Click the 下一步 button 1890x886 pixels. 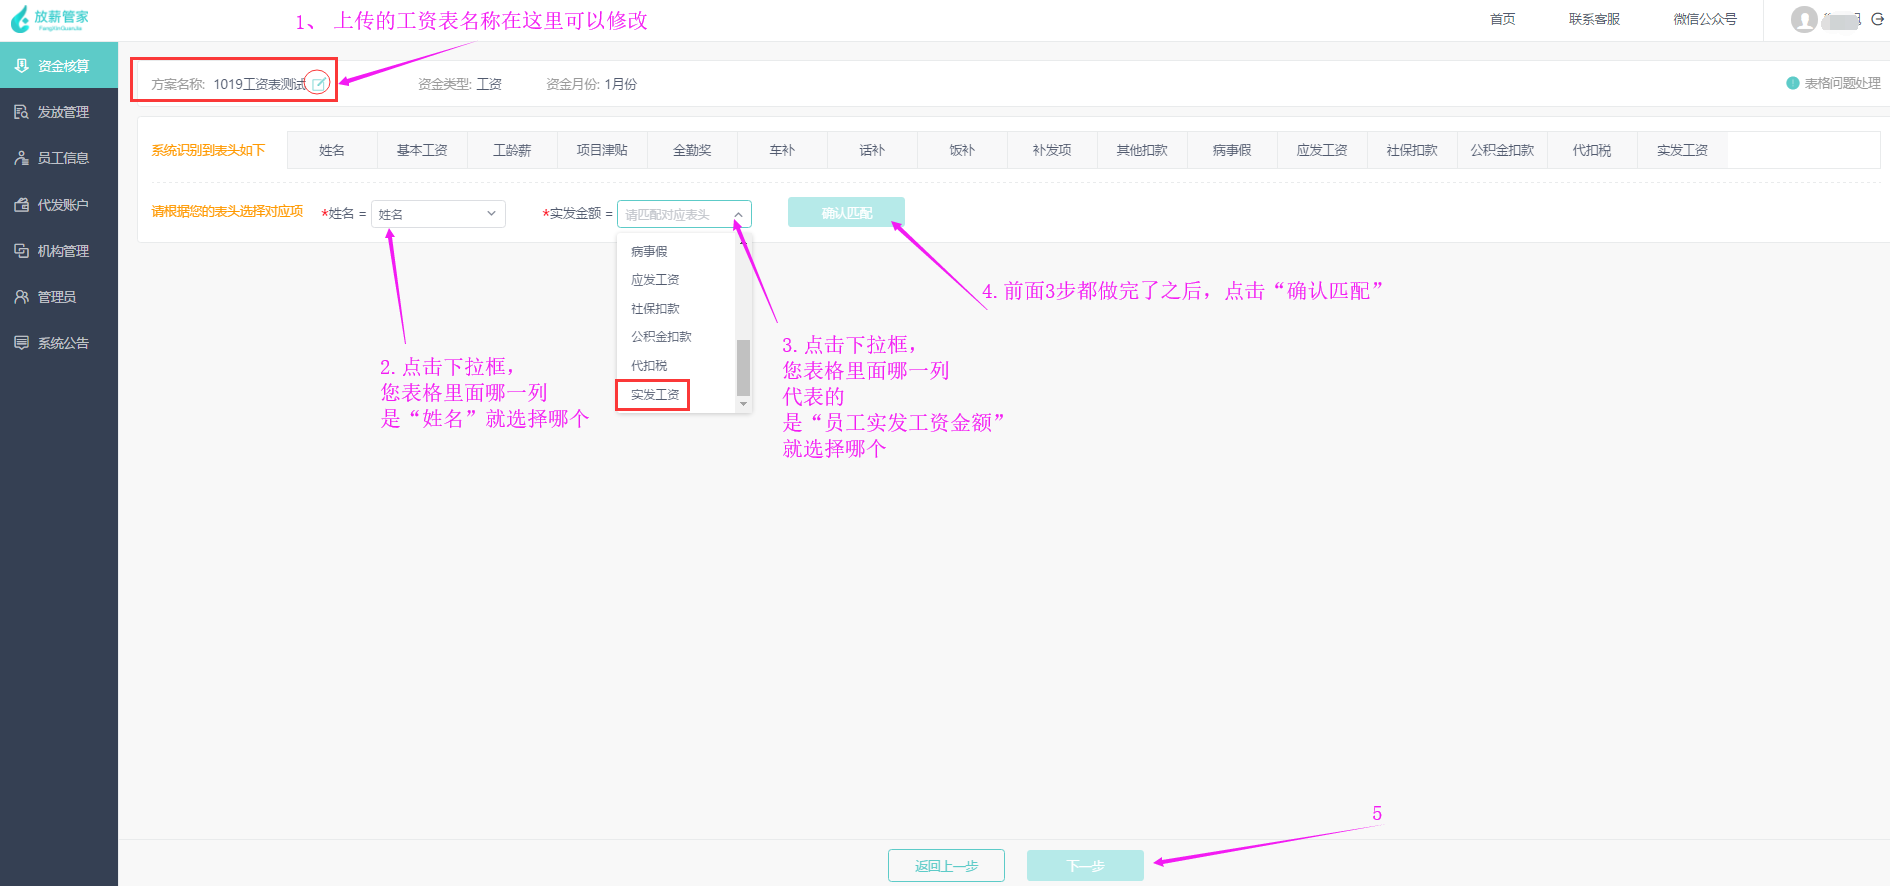1085,866
